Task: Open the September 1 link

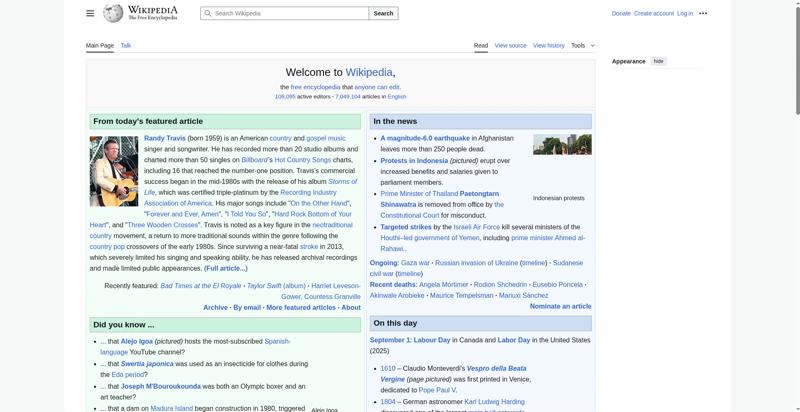Action: coord(390,340)
